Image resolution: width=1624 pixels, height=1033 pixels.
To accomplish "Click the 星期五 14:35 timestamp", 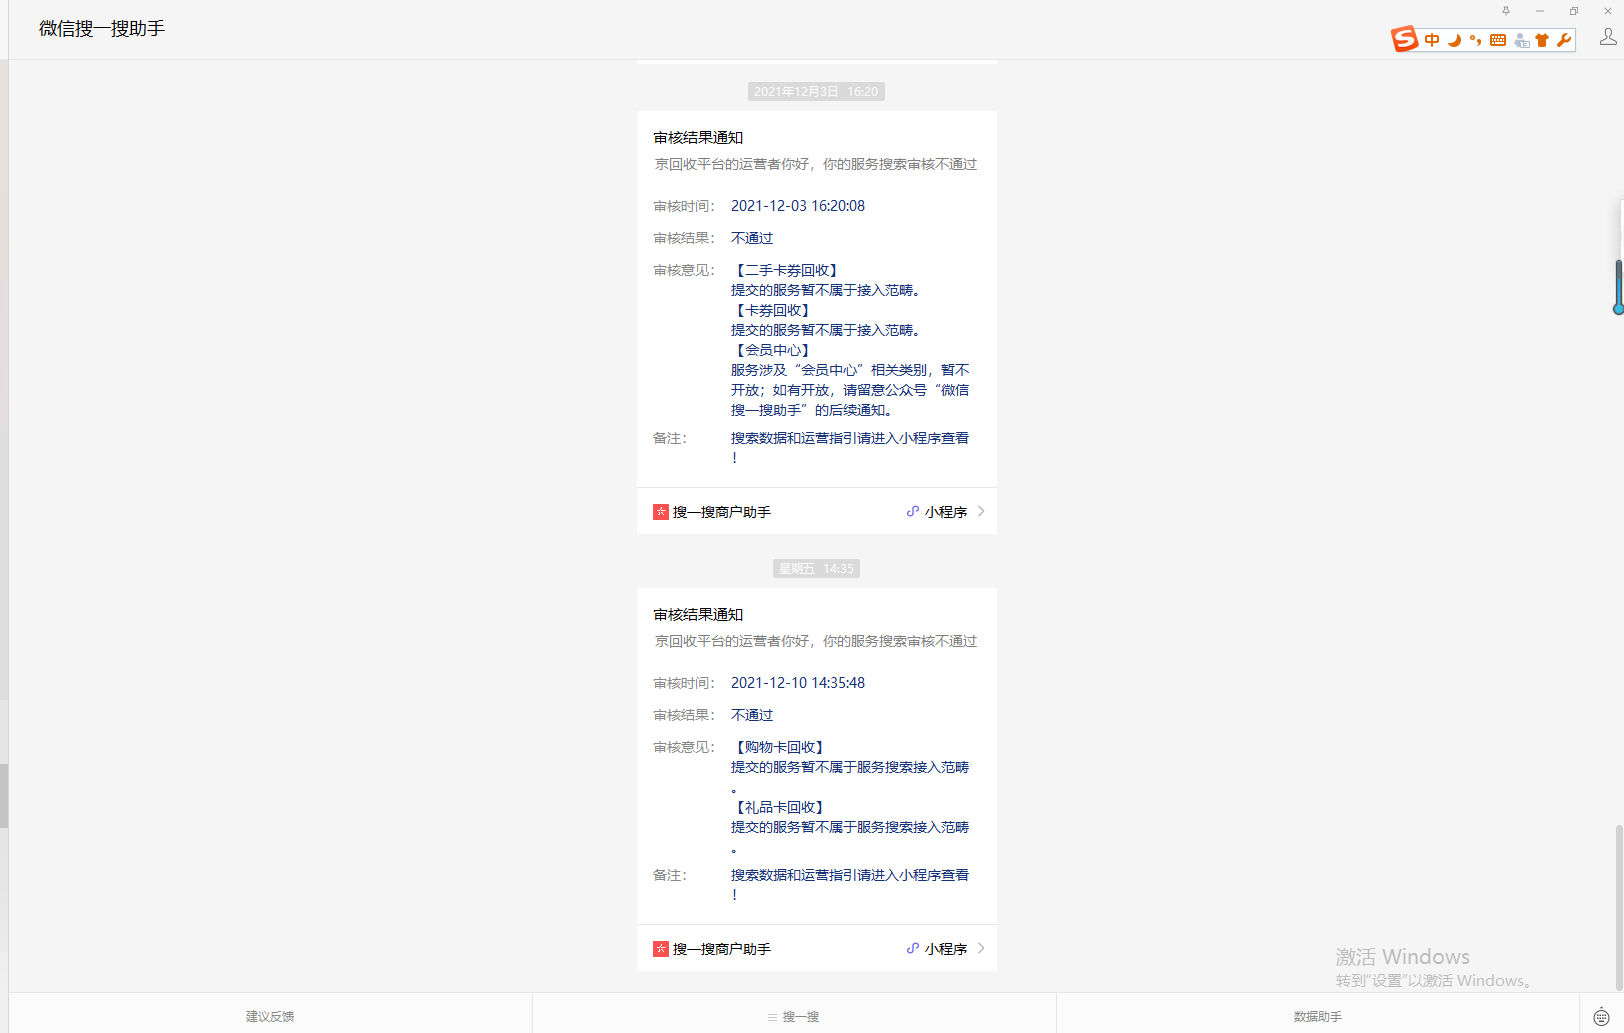I will pyautogui.click(x=816, y=569).
